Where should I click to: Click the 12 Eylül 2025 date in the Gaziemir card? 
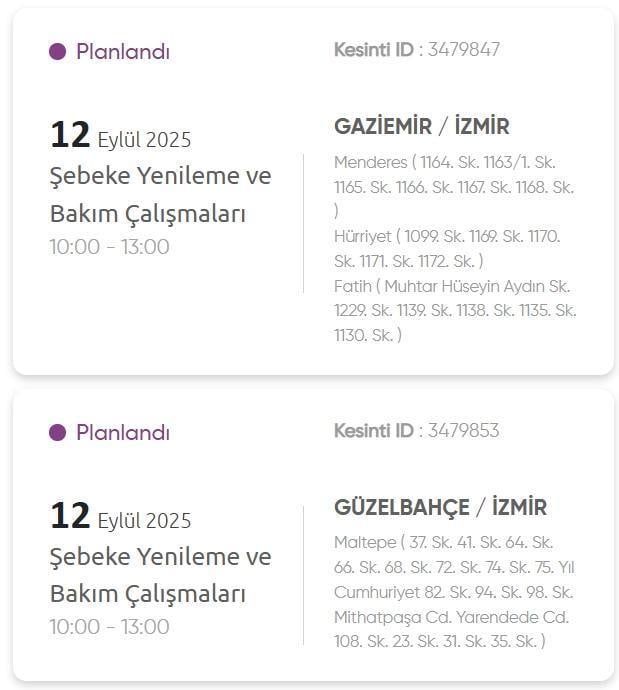click(120, 137)
